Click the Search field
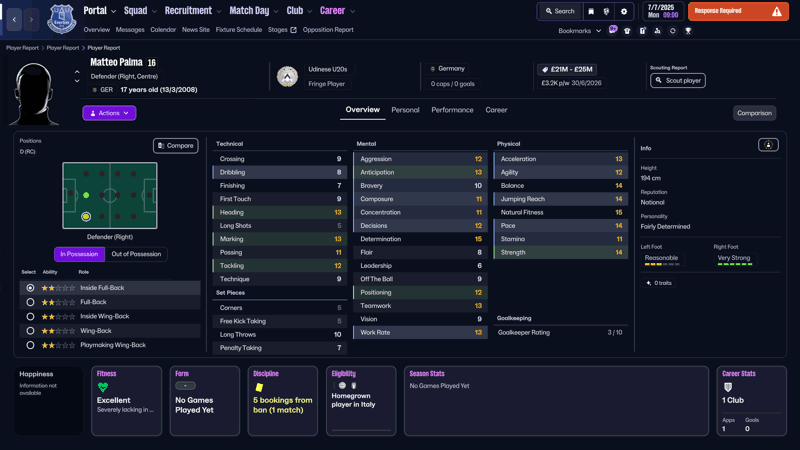 click(x=560, y=11)
